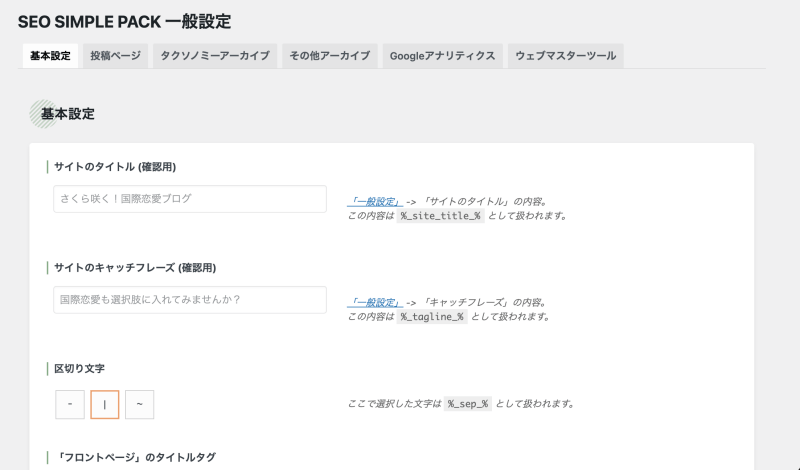This screenshot has width=800, height=470.
Task: Click the 「フロントページ」のタイトルタグ label
Action: pos(135,457)
